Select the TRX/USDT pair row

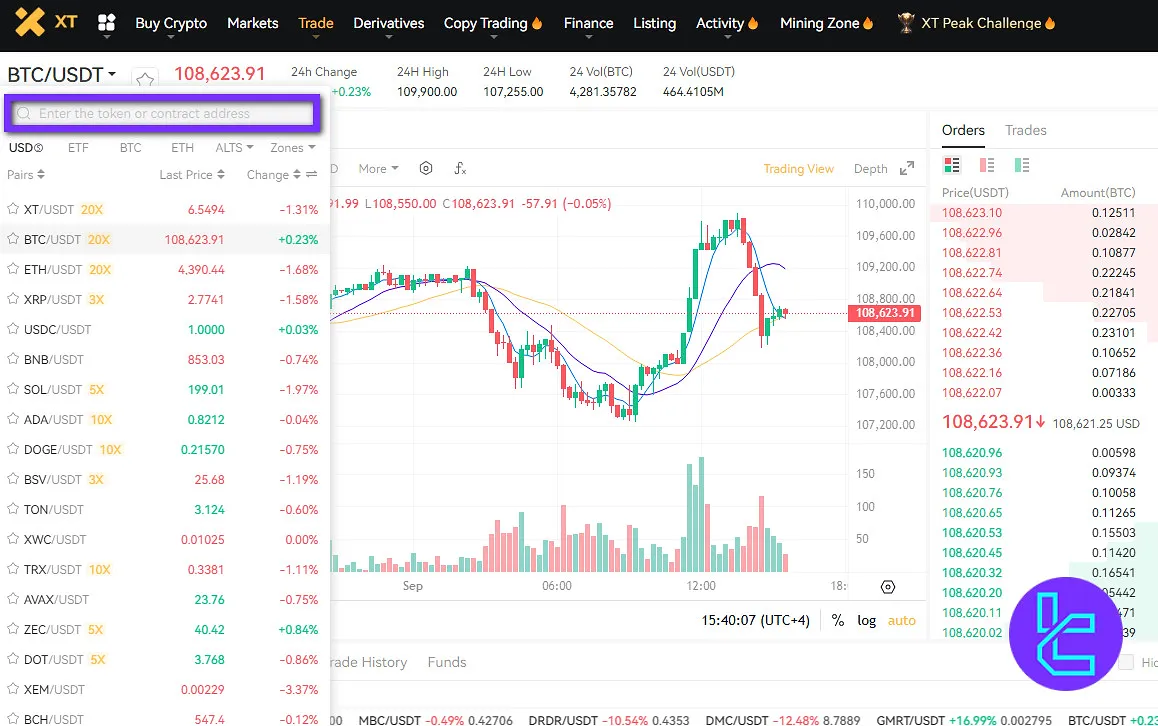tap(164, 569)
